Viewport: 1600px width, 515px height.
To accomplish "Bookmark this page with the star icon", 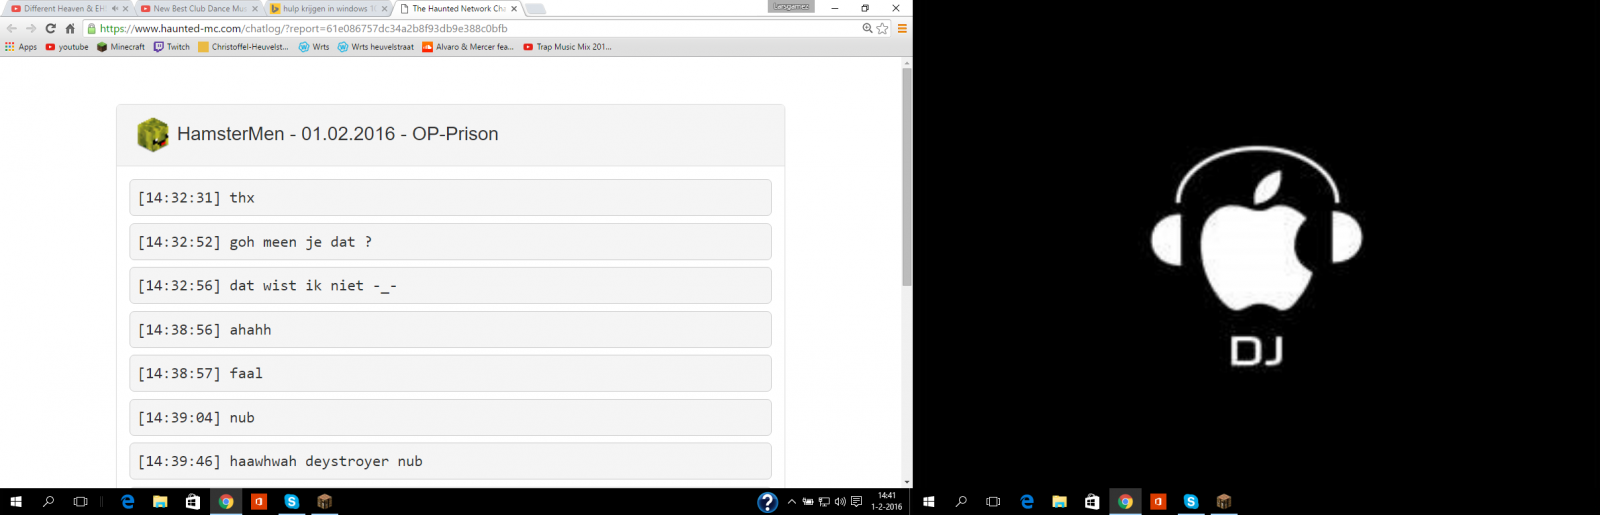I will (882, 29).
